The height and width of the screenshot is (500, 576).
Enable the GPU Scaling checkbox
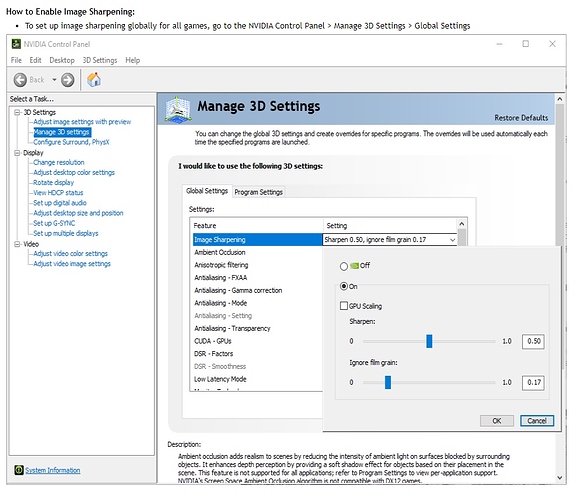pos(344,306)
